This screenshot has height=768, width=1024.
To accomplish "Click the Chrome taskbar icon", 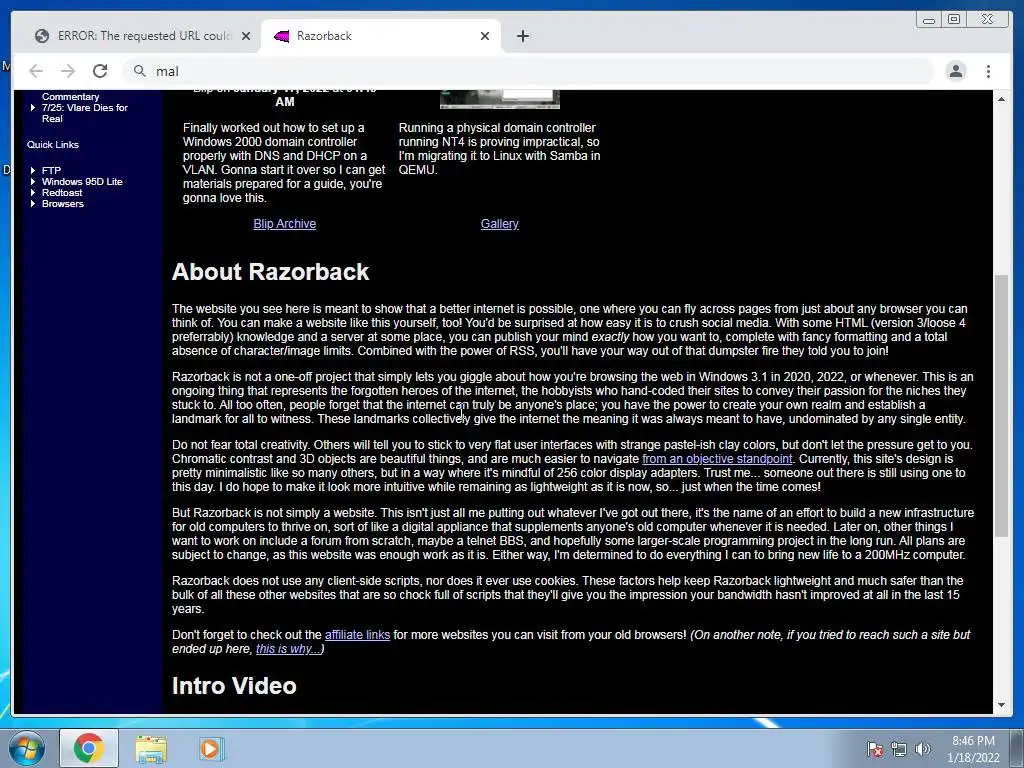I will [x=89, y=748].
